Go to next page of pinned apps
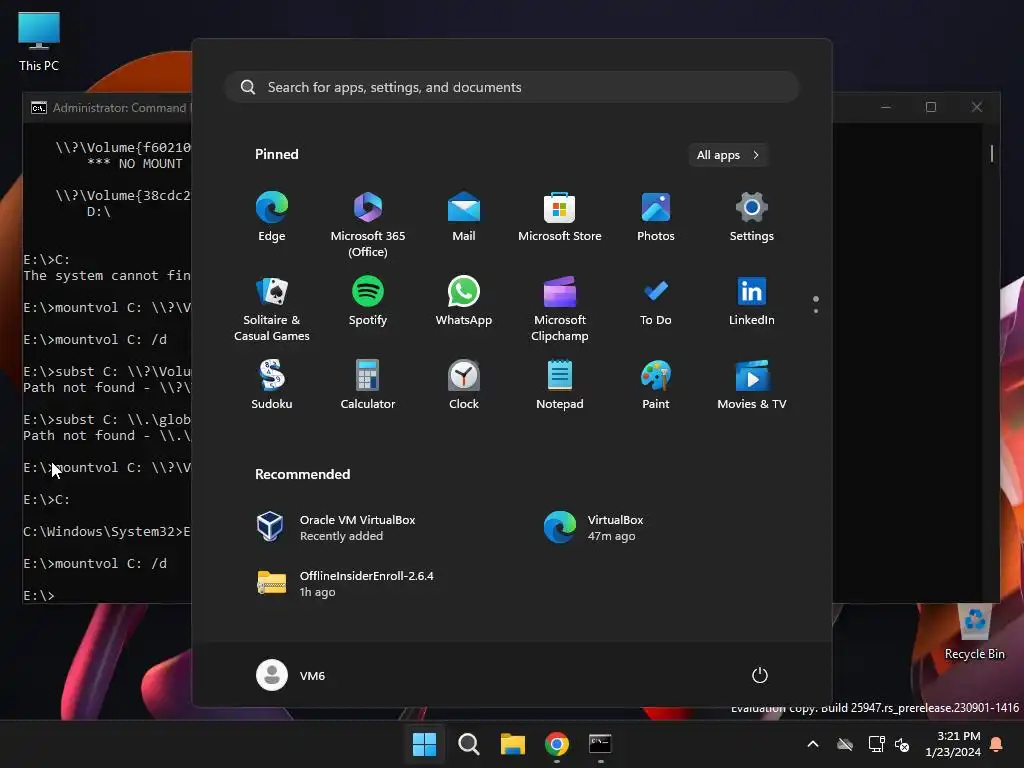The height and width of the screenshot is (768, 1024). [x=816, y=310]
